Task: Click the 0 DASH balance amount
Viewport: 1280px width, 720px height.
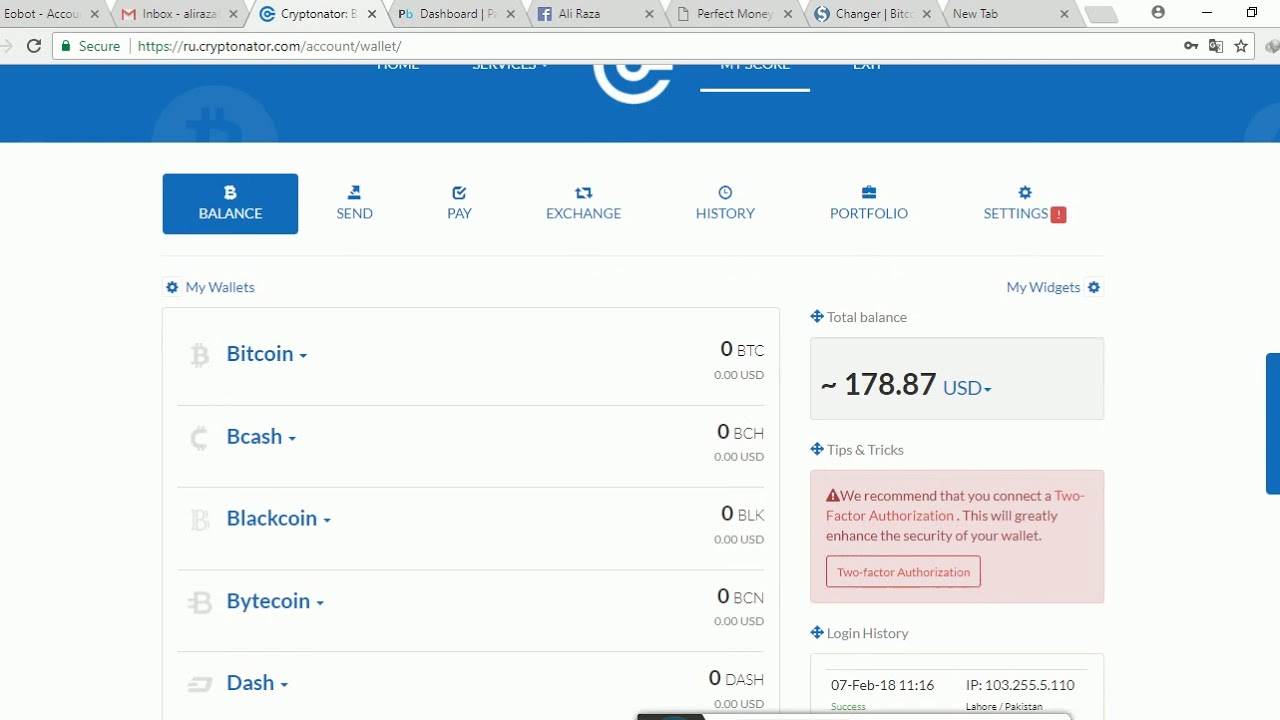Action: pos(736,678)
